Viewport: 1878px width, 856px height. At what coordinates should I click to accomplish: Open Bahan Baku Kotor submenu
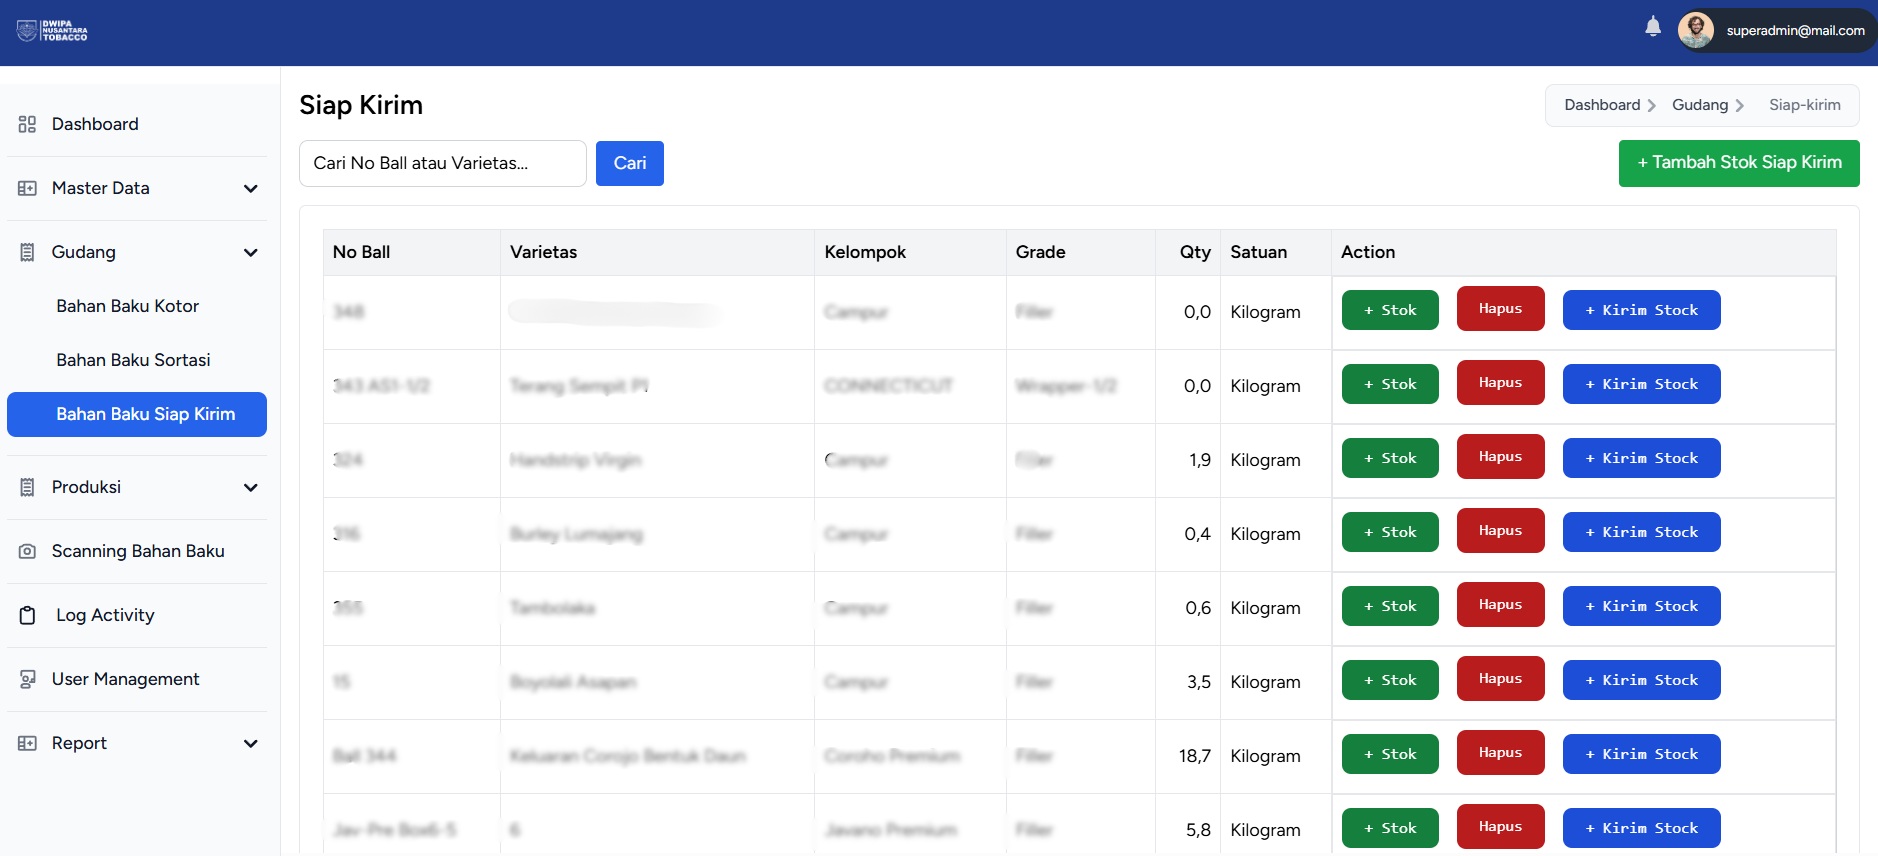(137, 306)
